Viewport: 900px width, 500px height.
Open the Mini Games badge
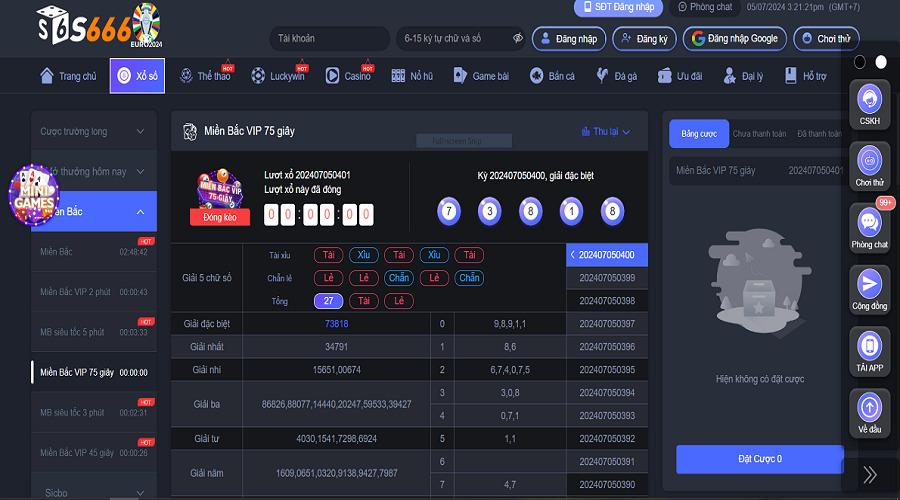(33, 195)
